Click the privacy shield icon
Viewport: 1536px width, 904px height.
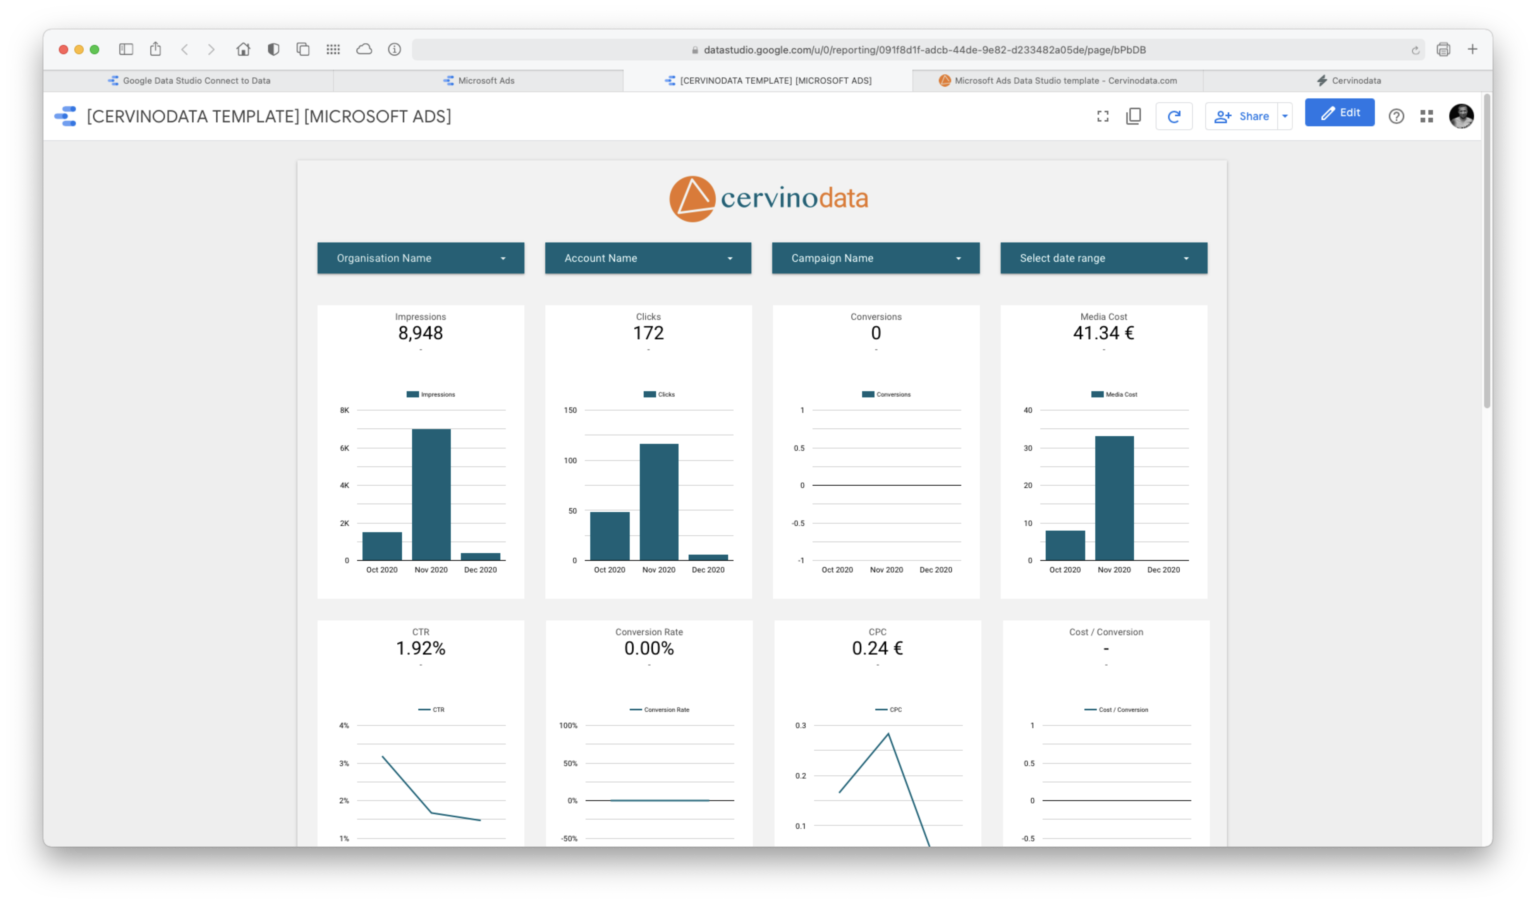click(273, 49)
